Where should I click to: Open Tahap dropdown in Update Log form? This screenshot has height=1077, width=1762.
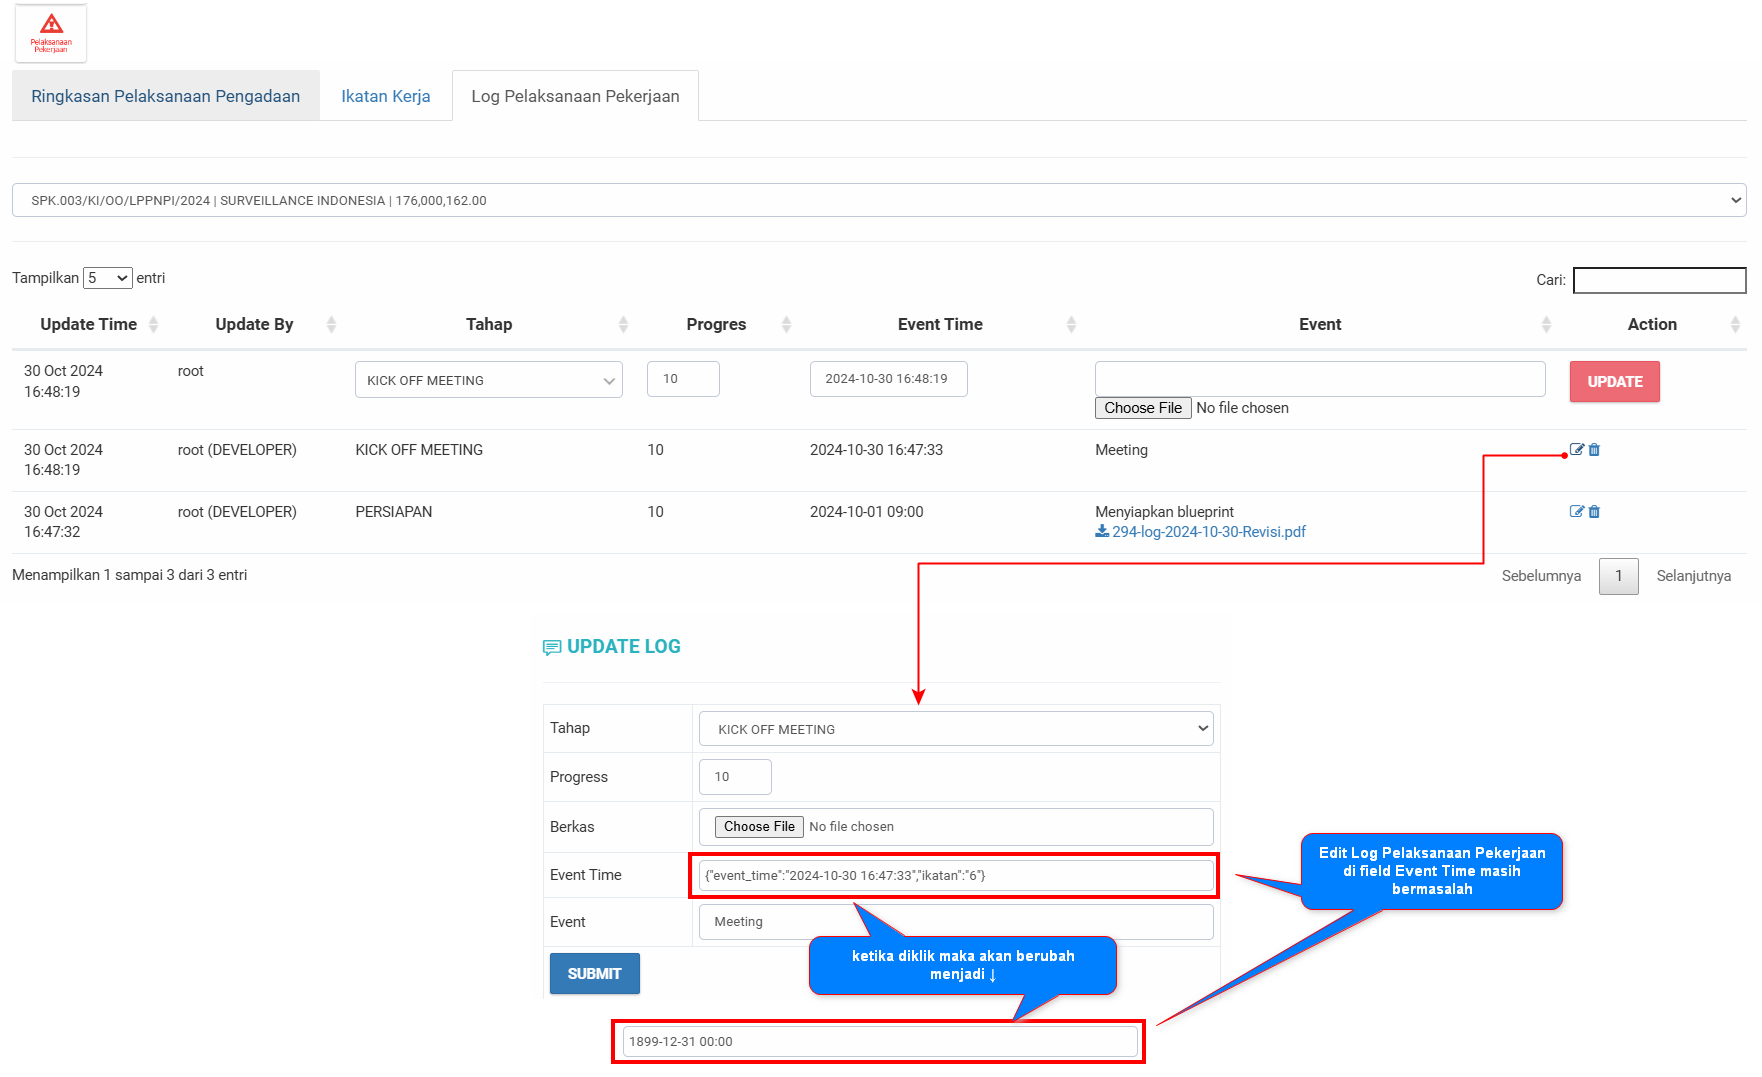point(955,729)
